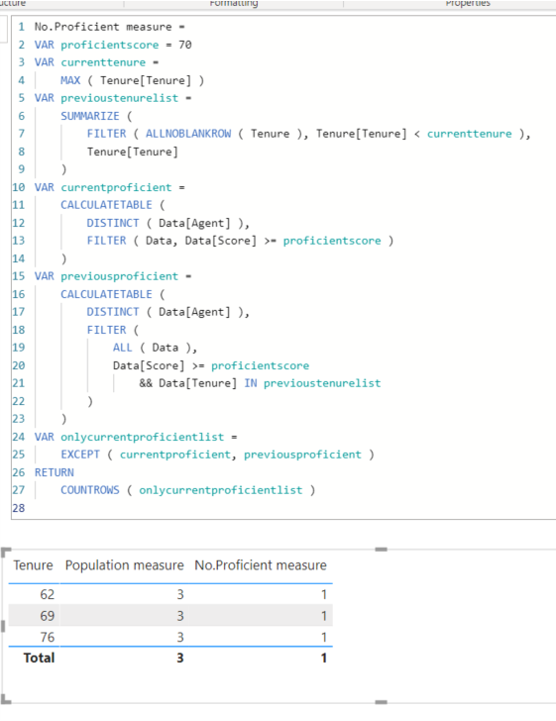Click Population measure total value
The width and height of the screenshot is (556, 721).
tap(180, 658)
